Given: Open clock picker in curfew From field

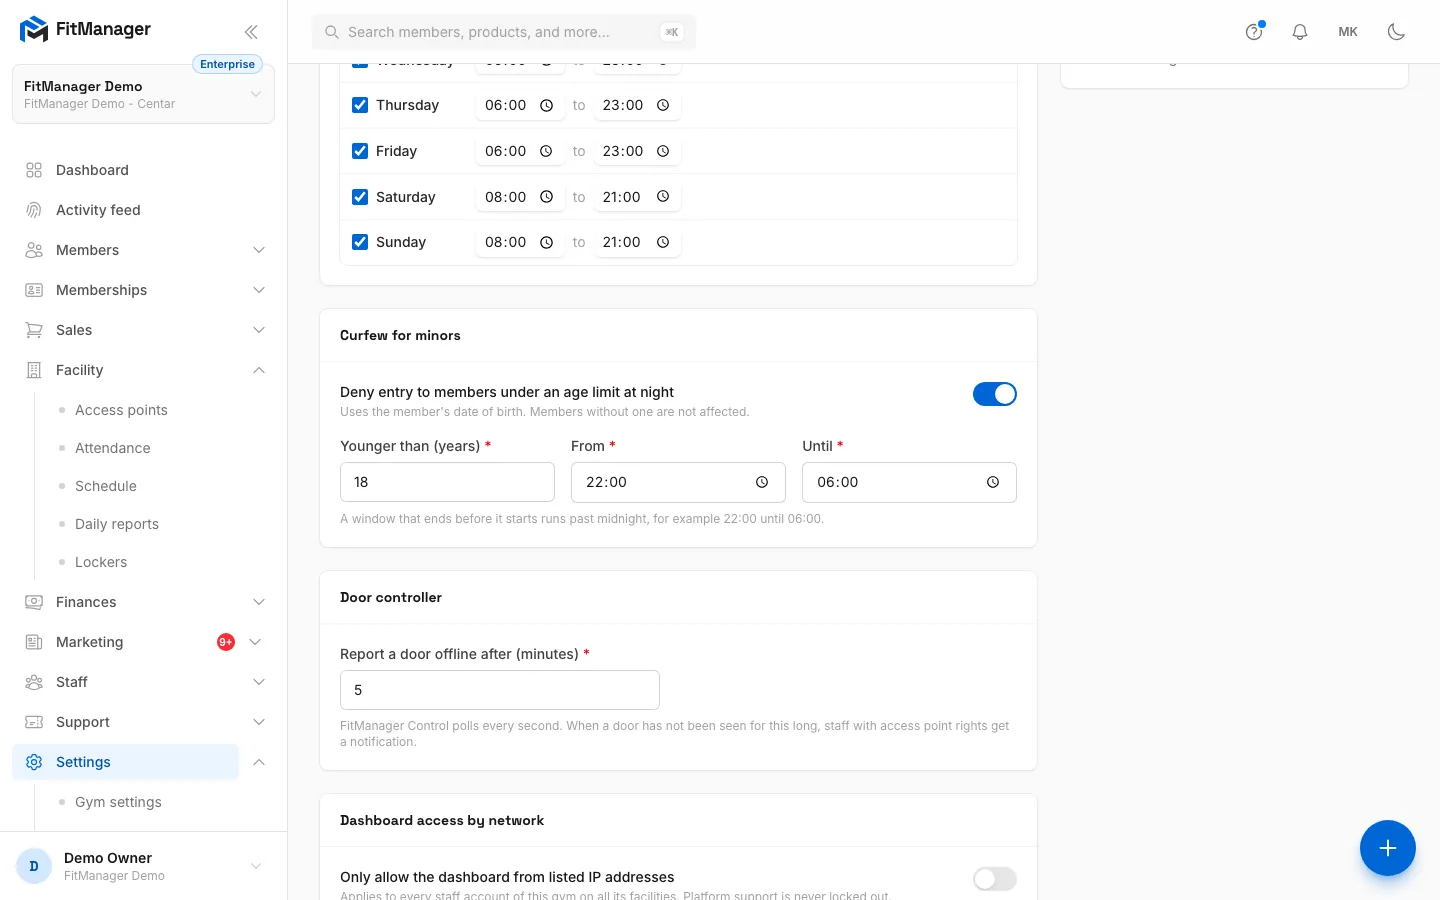Looking at the screenshot, I should 762,482.
